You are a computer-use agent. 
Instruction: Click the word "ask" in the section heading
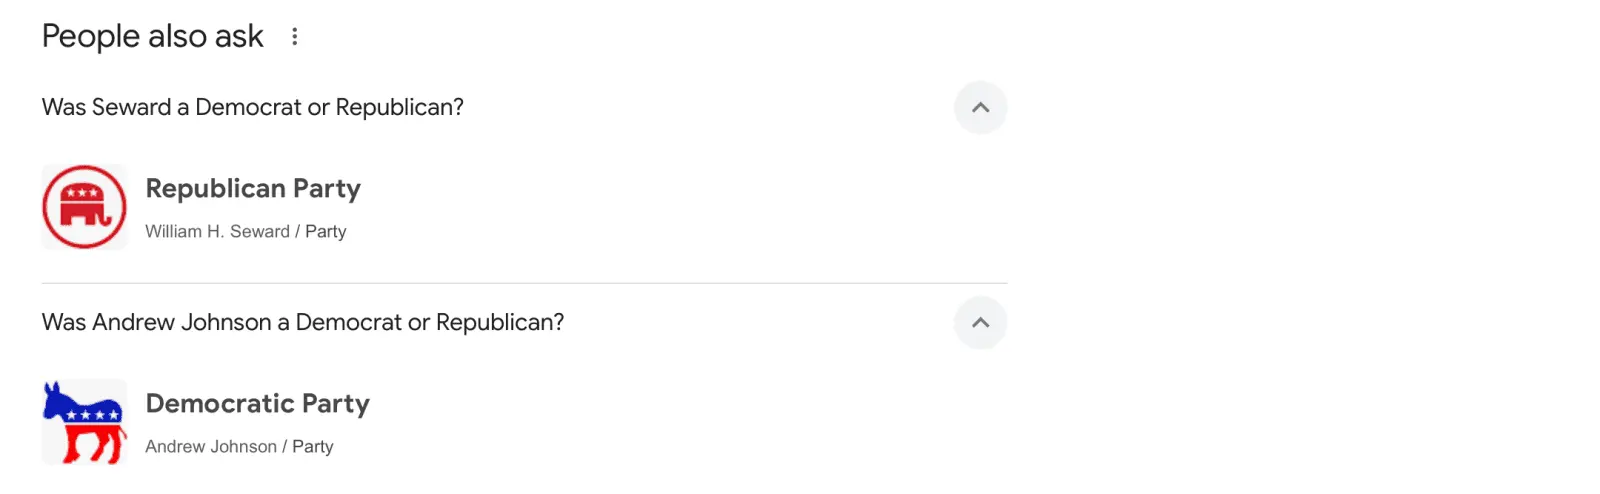pyautogui.click(x=239, y=37)
